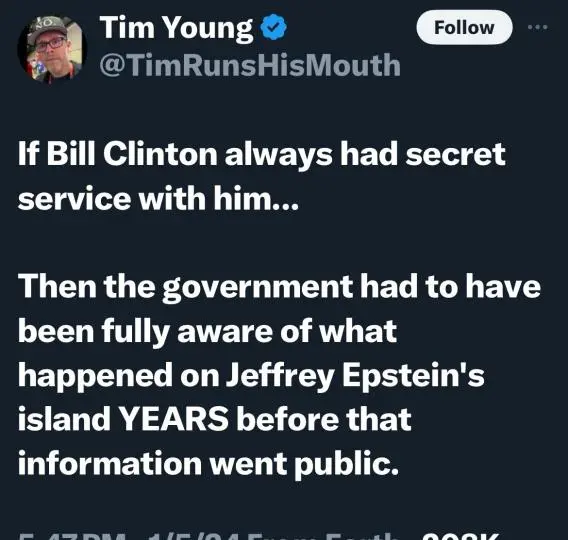Click the Follow button

coord(464,28)
